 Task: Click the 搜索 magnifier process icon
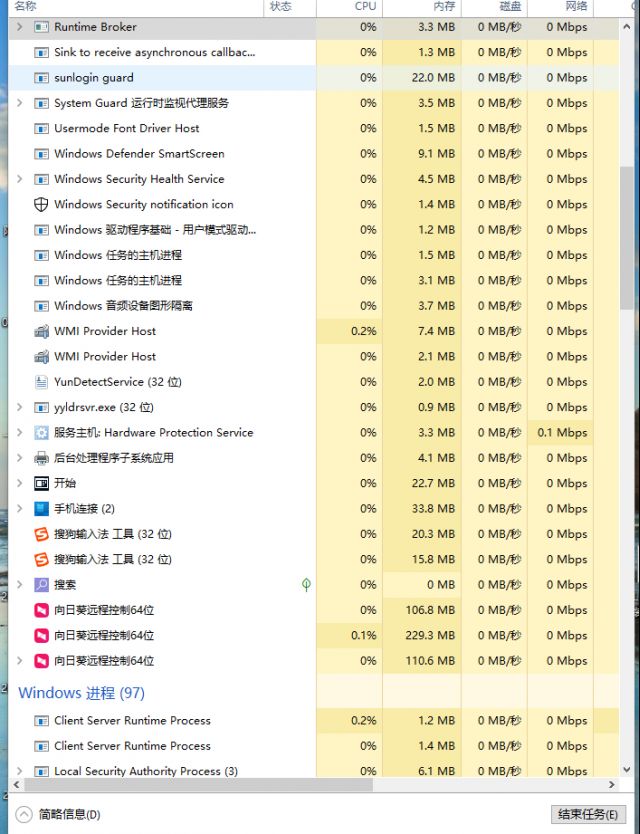click(x=41, y=585)
